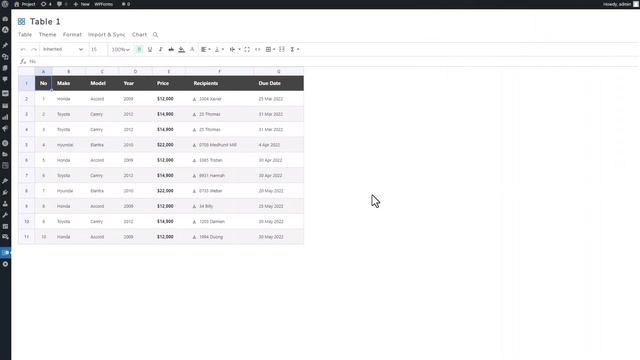Click the Due Date header cell
640x360 pixels.
point(278,83)
